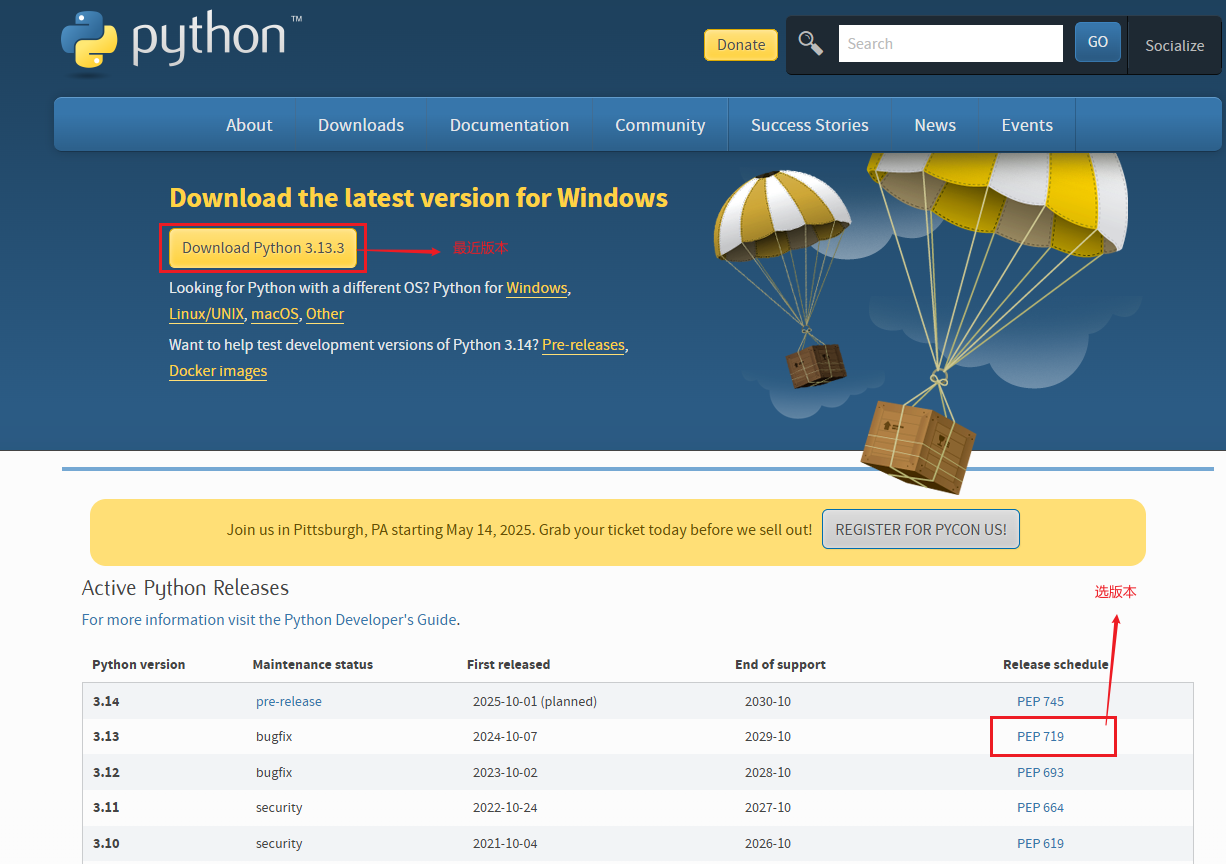Screen dimensions: 1226x864
Task: Open the Docker images link
Action: click(218, 370)
